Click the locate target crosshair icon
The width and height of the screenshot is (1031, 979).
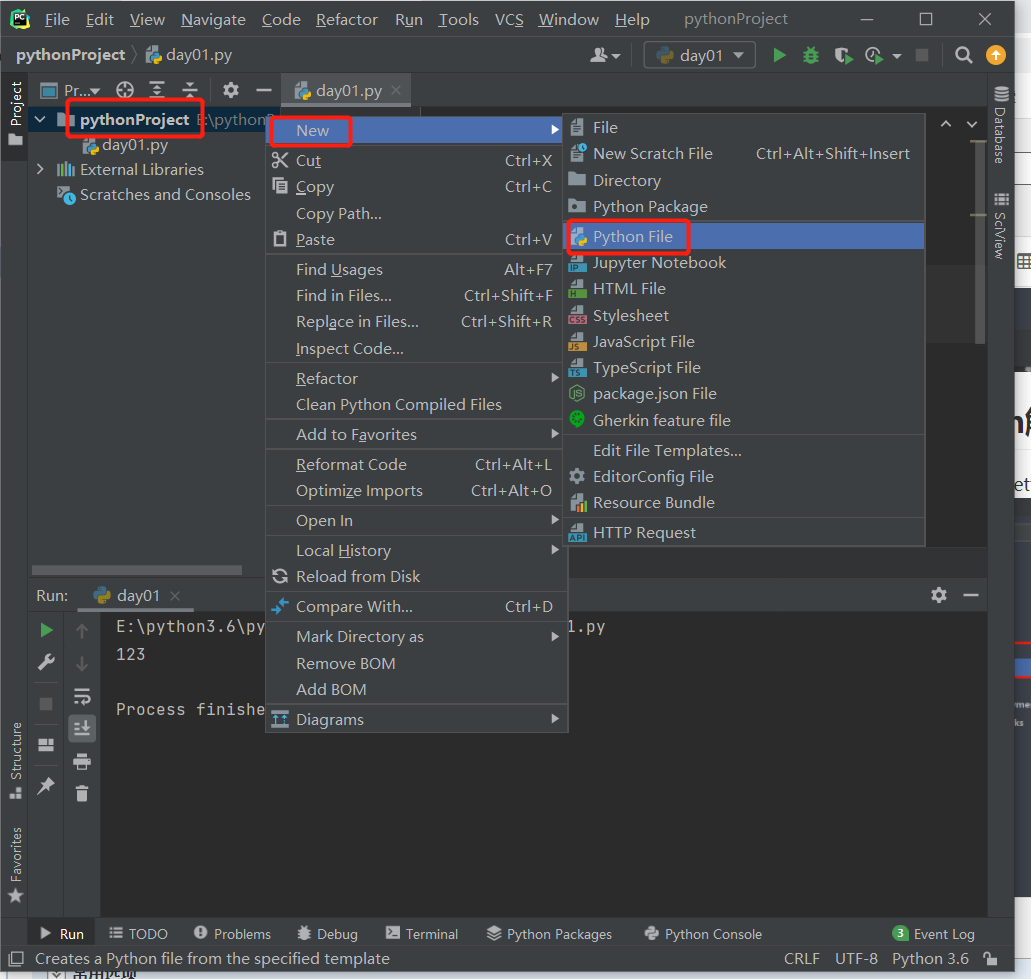click(x=125, y=89)
